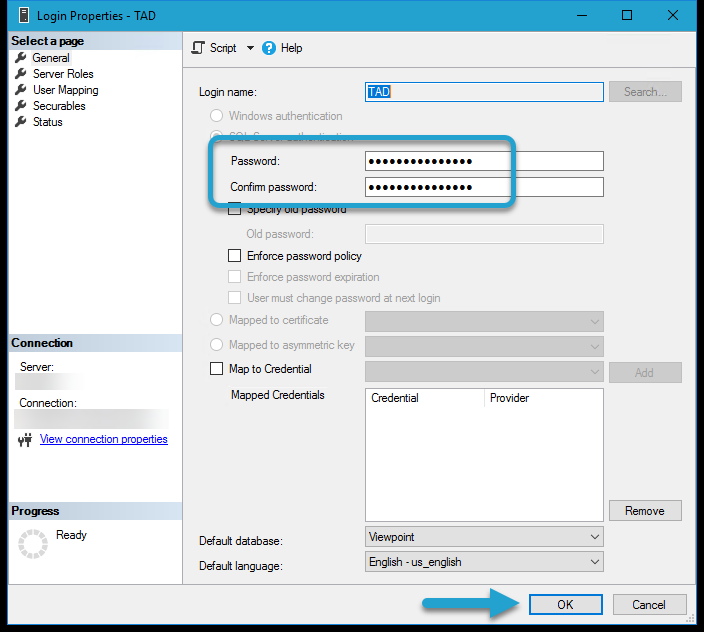Click the Password input field
The image size is (704, 632).
pyautogui.click(x=484, y=161)
